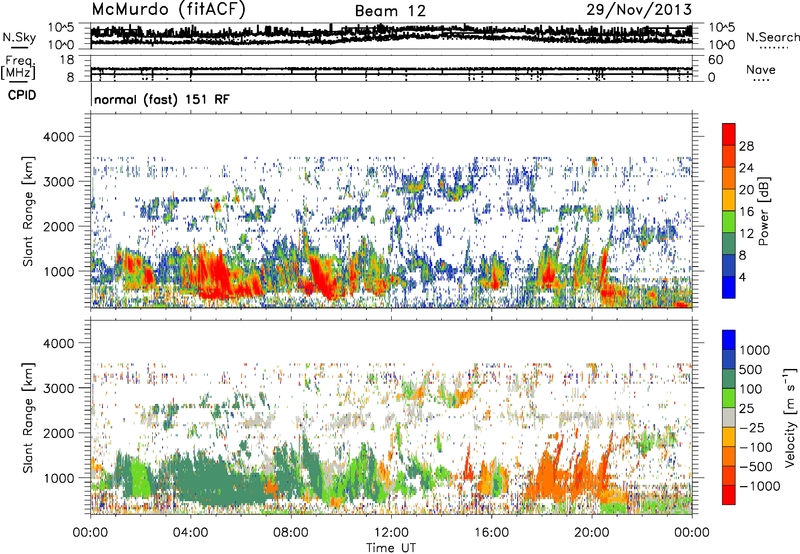This screenshot has width=800, height=554.
Task: Click the red high-power patch near 05:00
Action: pyautogui.click(x=214, y=274)
